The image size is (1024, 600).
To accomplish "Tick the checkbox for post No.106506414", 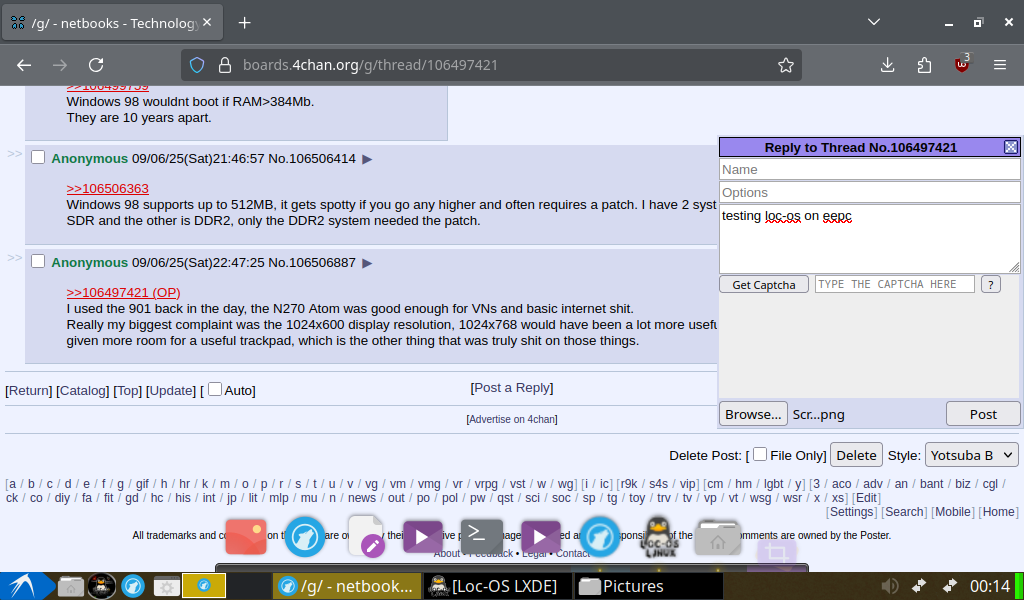I will click(x=38, y=157).
